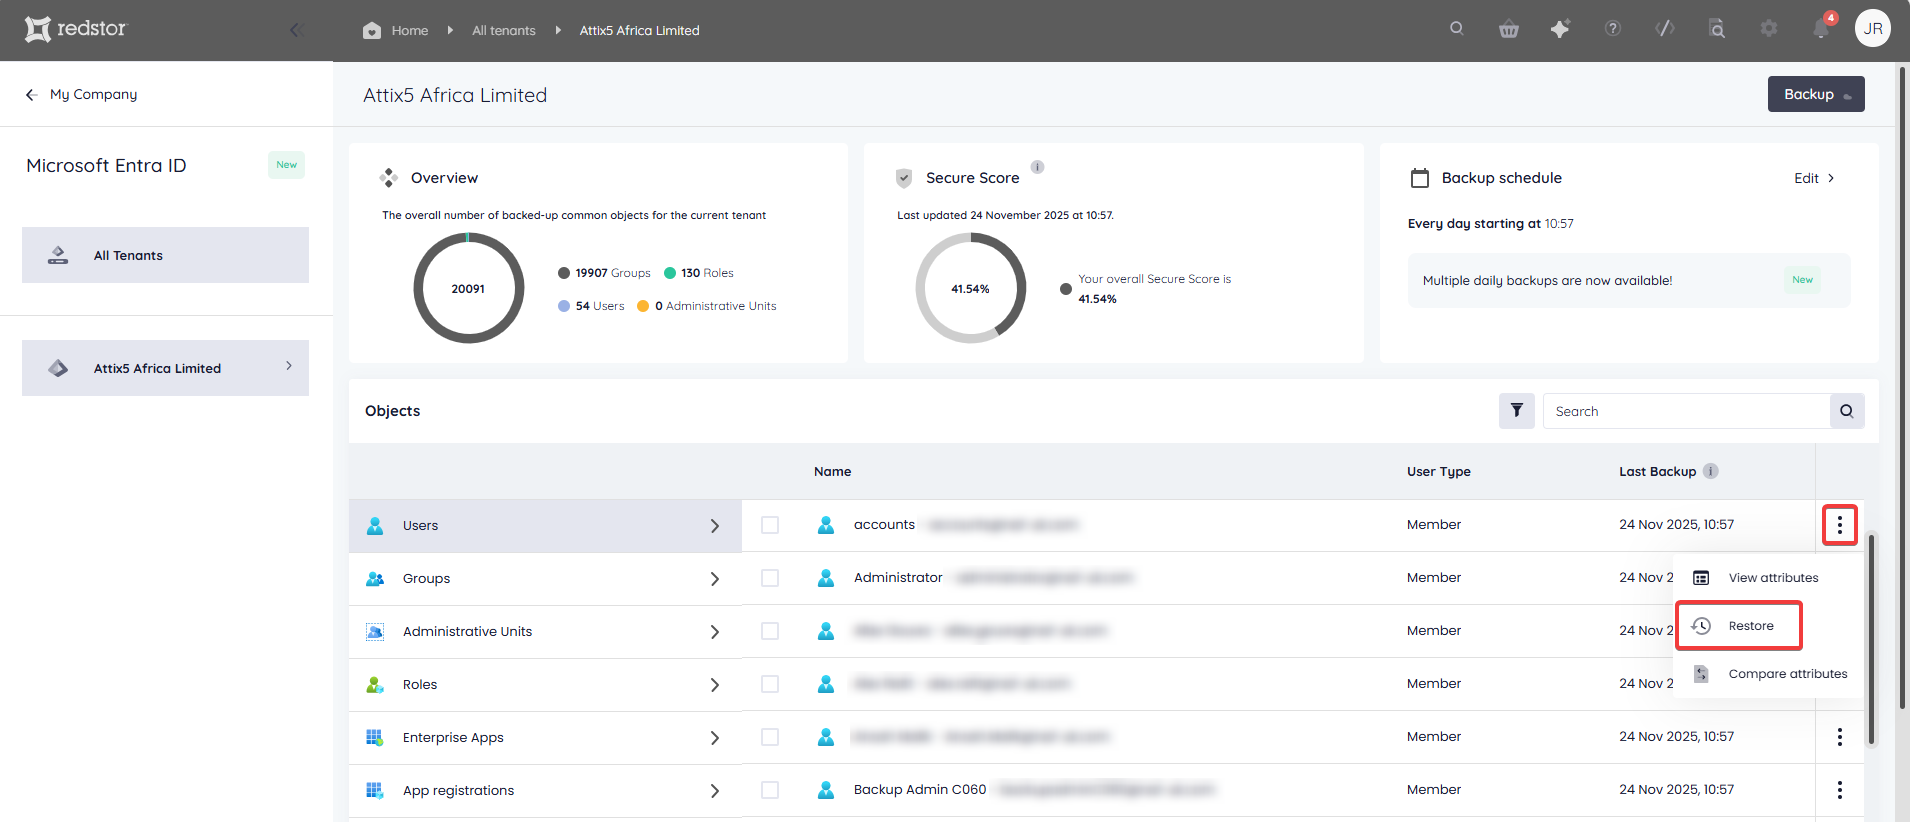Click the Groups grey legend dot
Viewport: 1910px width, 822px height.
click(564, 273)
